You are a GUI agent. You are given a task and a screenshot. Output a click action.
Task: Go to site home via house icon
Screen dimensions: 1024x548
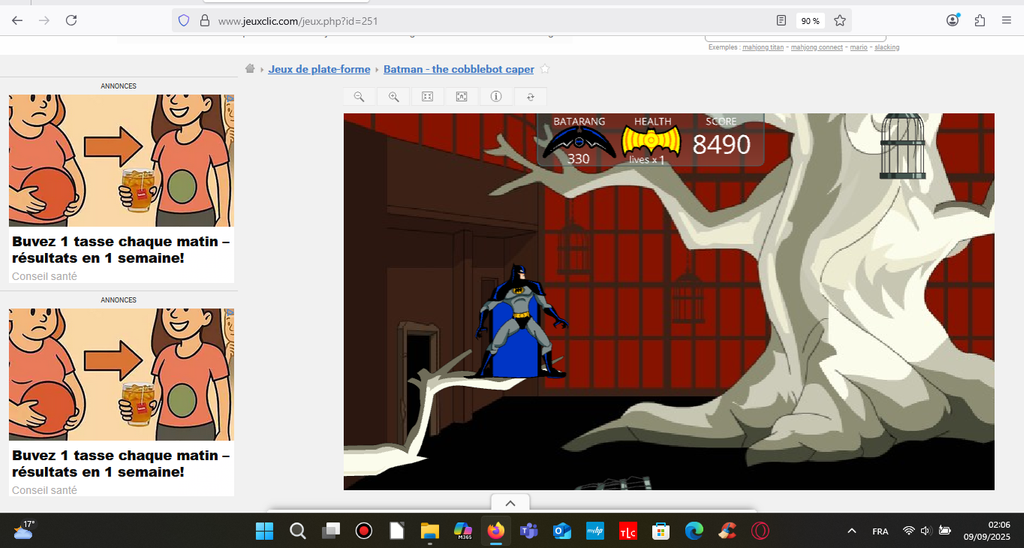[250, 69]
